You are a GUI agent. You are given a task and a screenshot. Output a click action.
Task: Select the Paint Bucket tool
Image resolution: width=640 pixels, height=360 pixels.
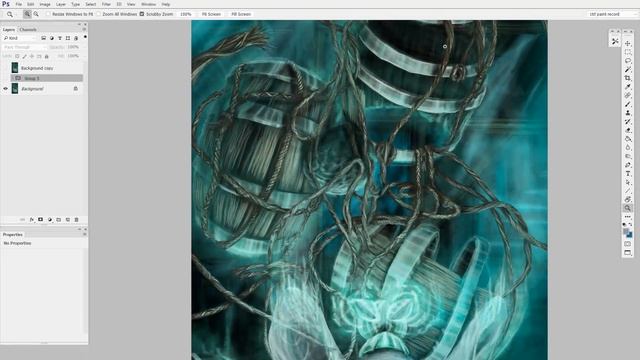click(627, 139)
